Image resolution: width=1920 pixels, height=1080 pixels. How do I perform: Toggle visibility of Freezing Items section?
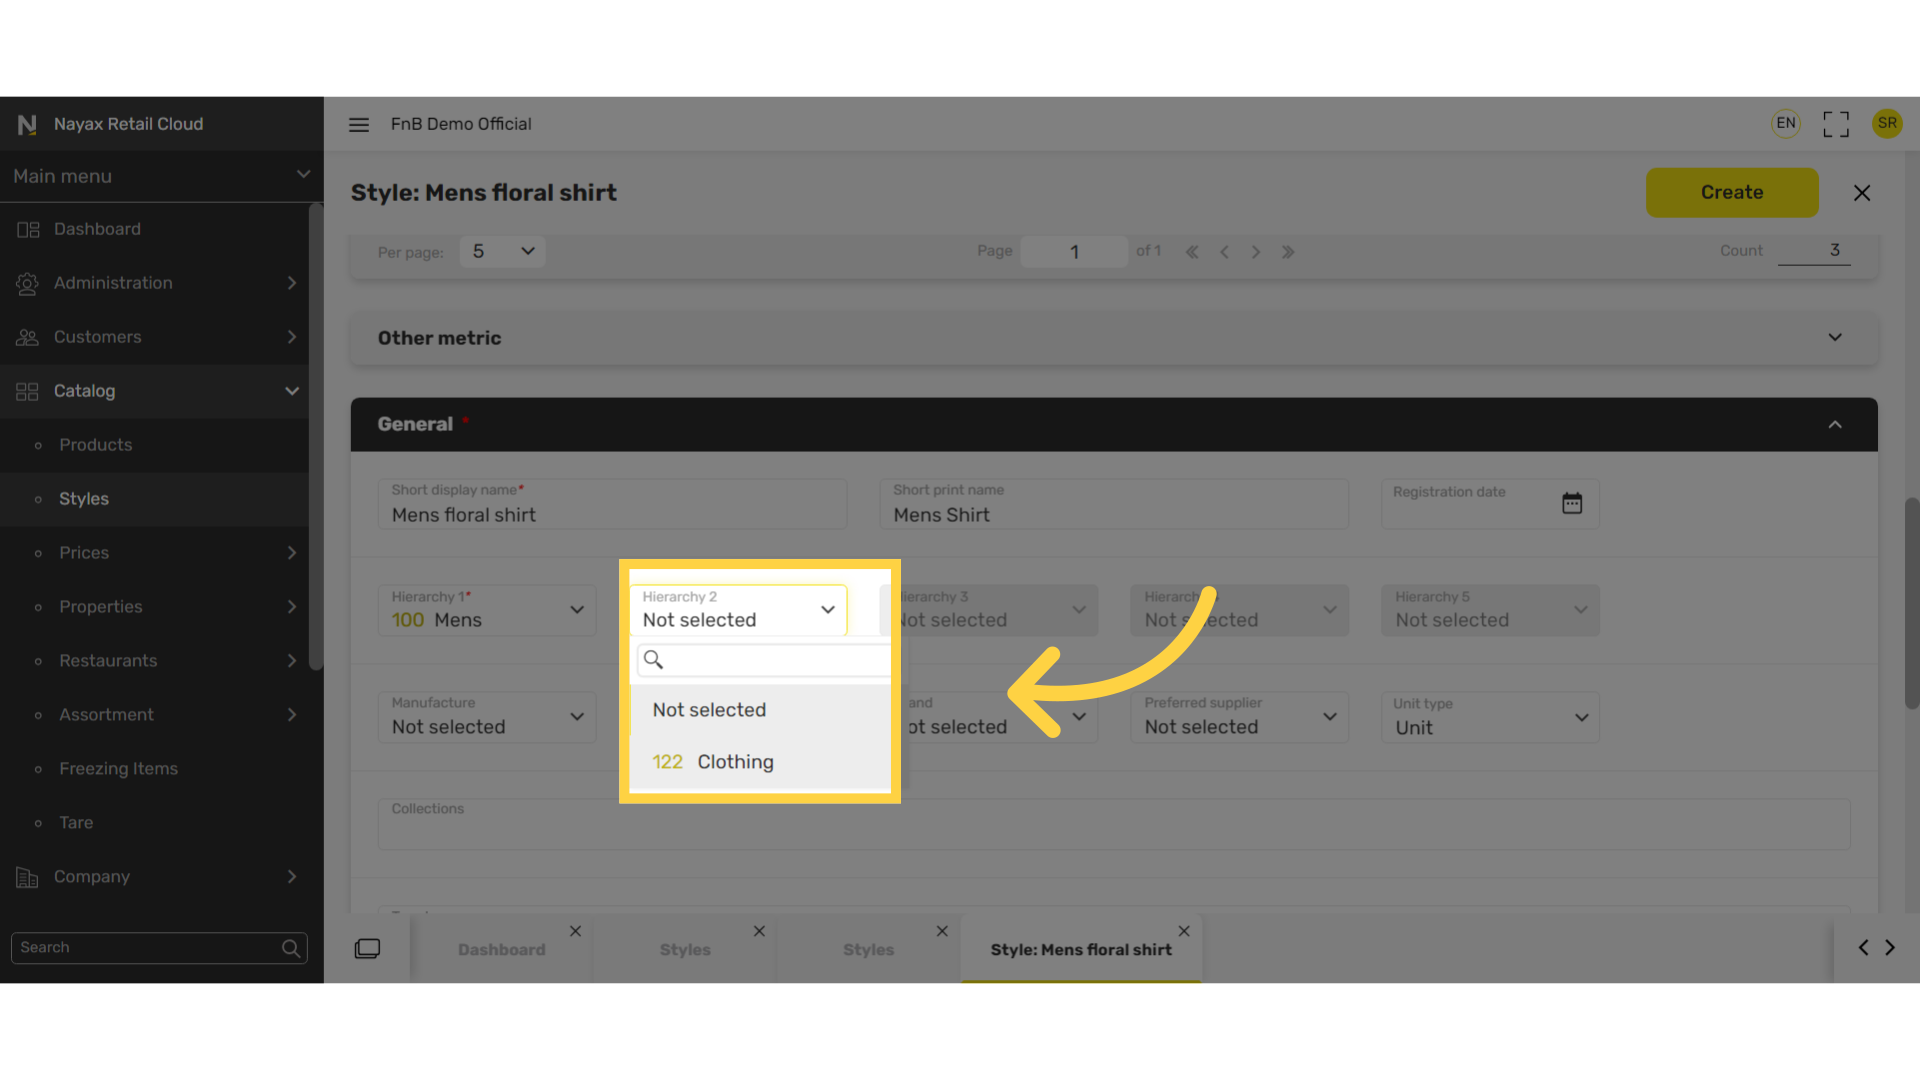tap(117, 767)
